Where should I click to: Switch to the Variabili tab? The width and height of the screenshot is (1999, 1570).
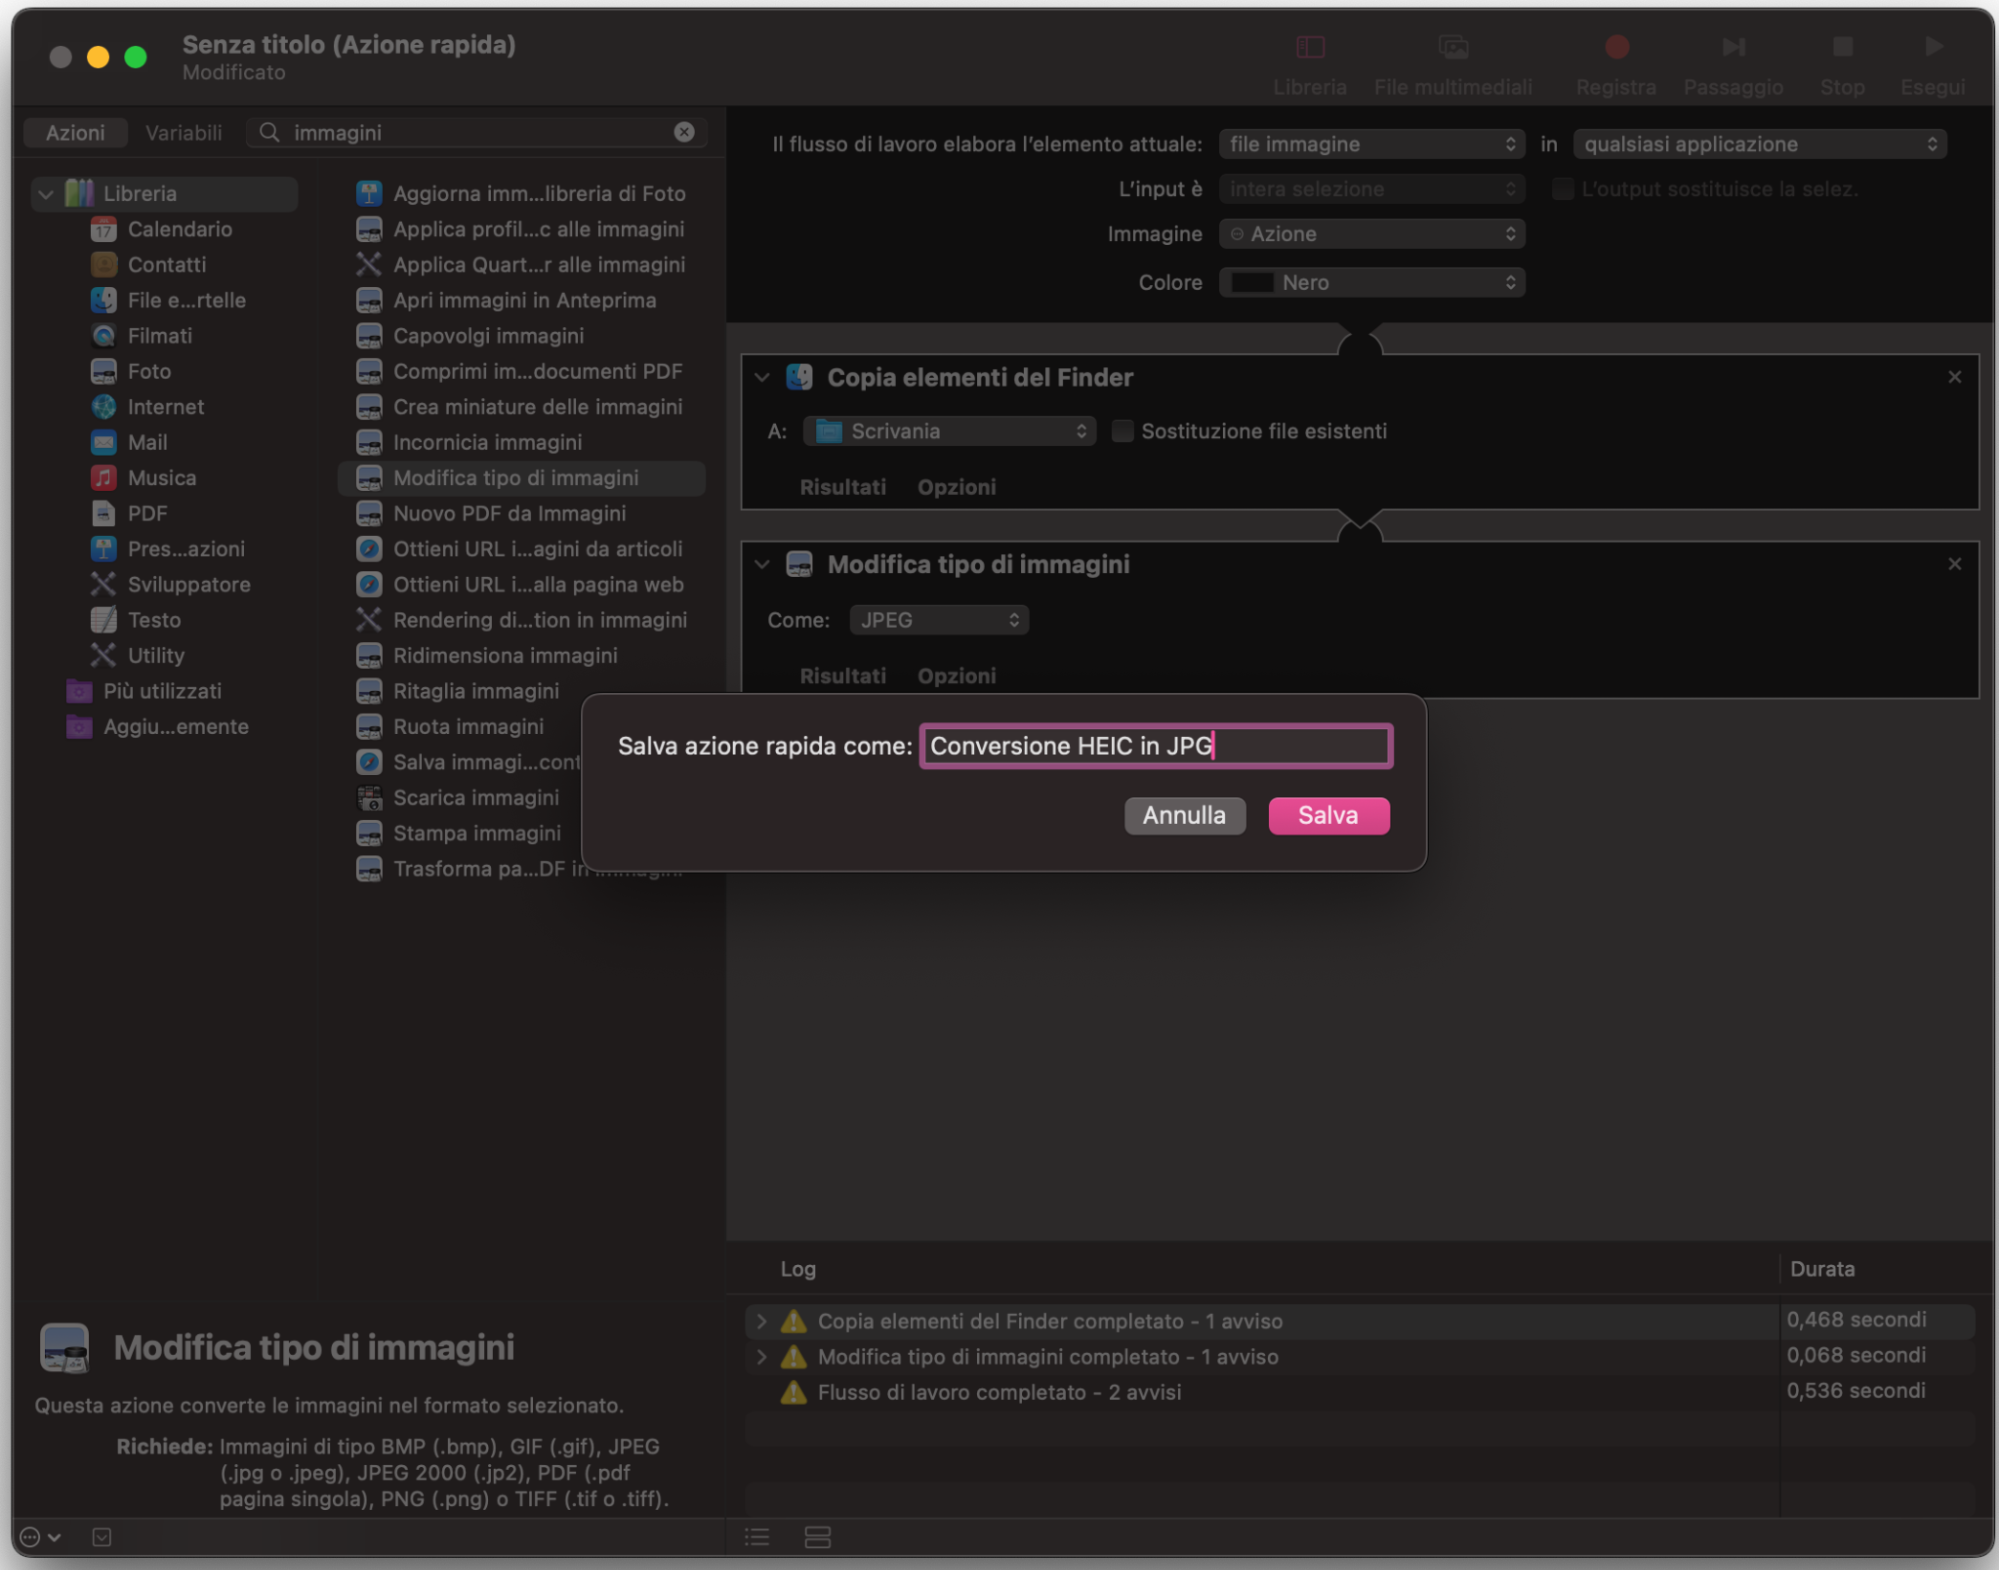(x=184, y=132)
